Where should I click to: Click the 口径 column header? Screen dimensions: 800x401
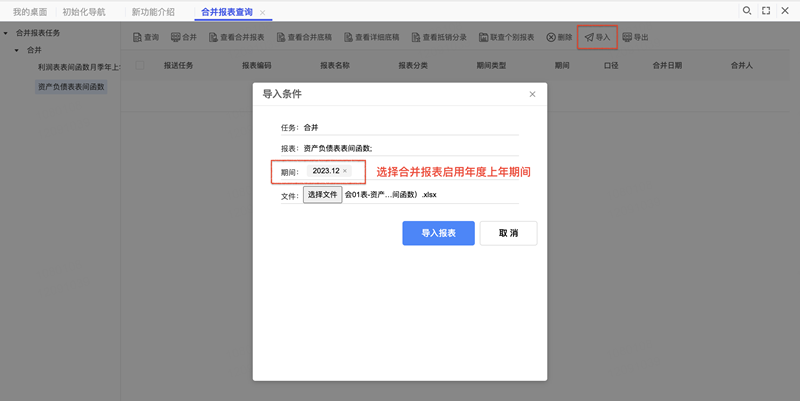611,65
